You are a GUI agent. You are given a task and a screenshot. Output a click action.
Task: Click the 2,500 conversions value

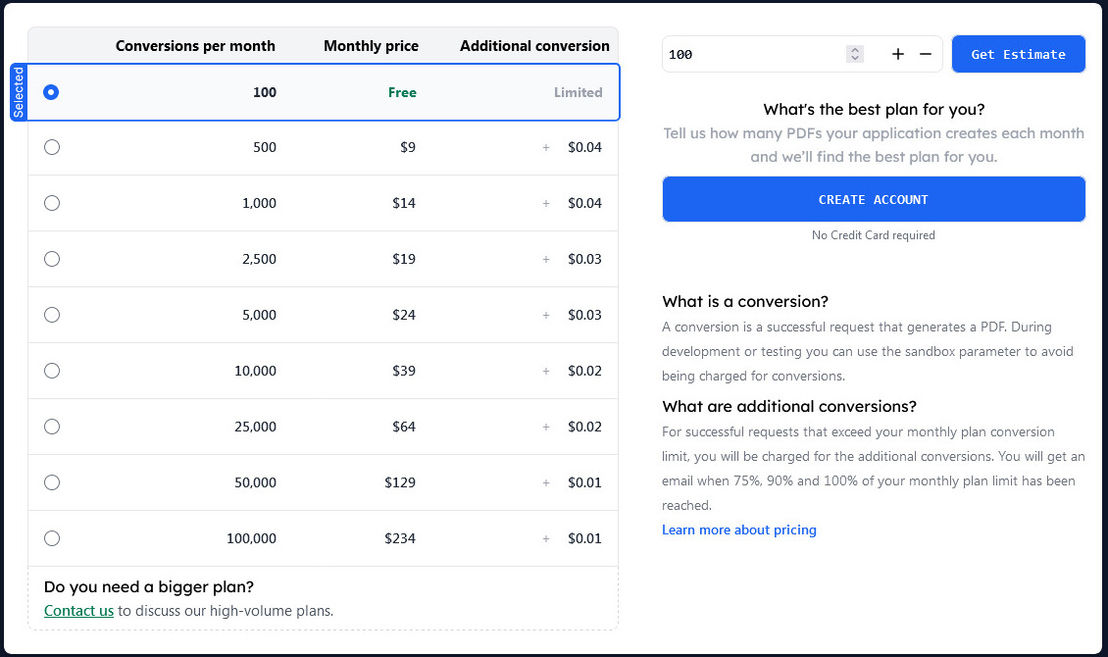coord(259,259)
